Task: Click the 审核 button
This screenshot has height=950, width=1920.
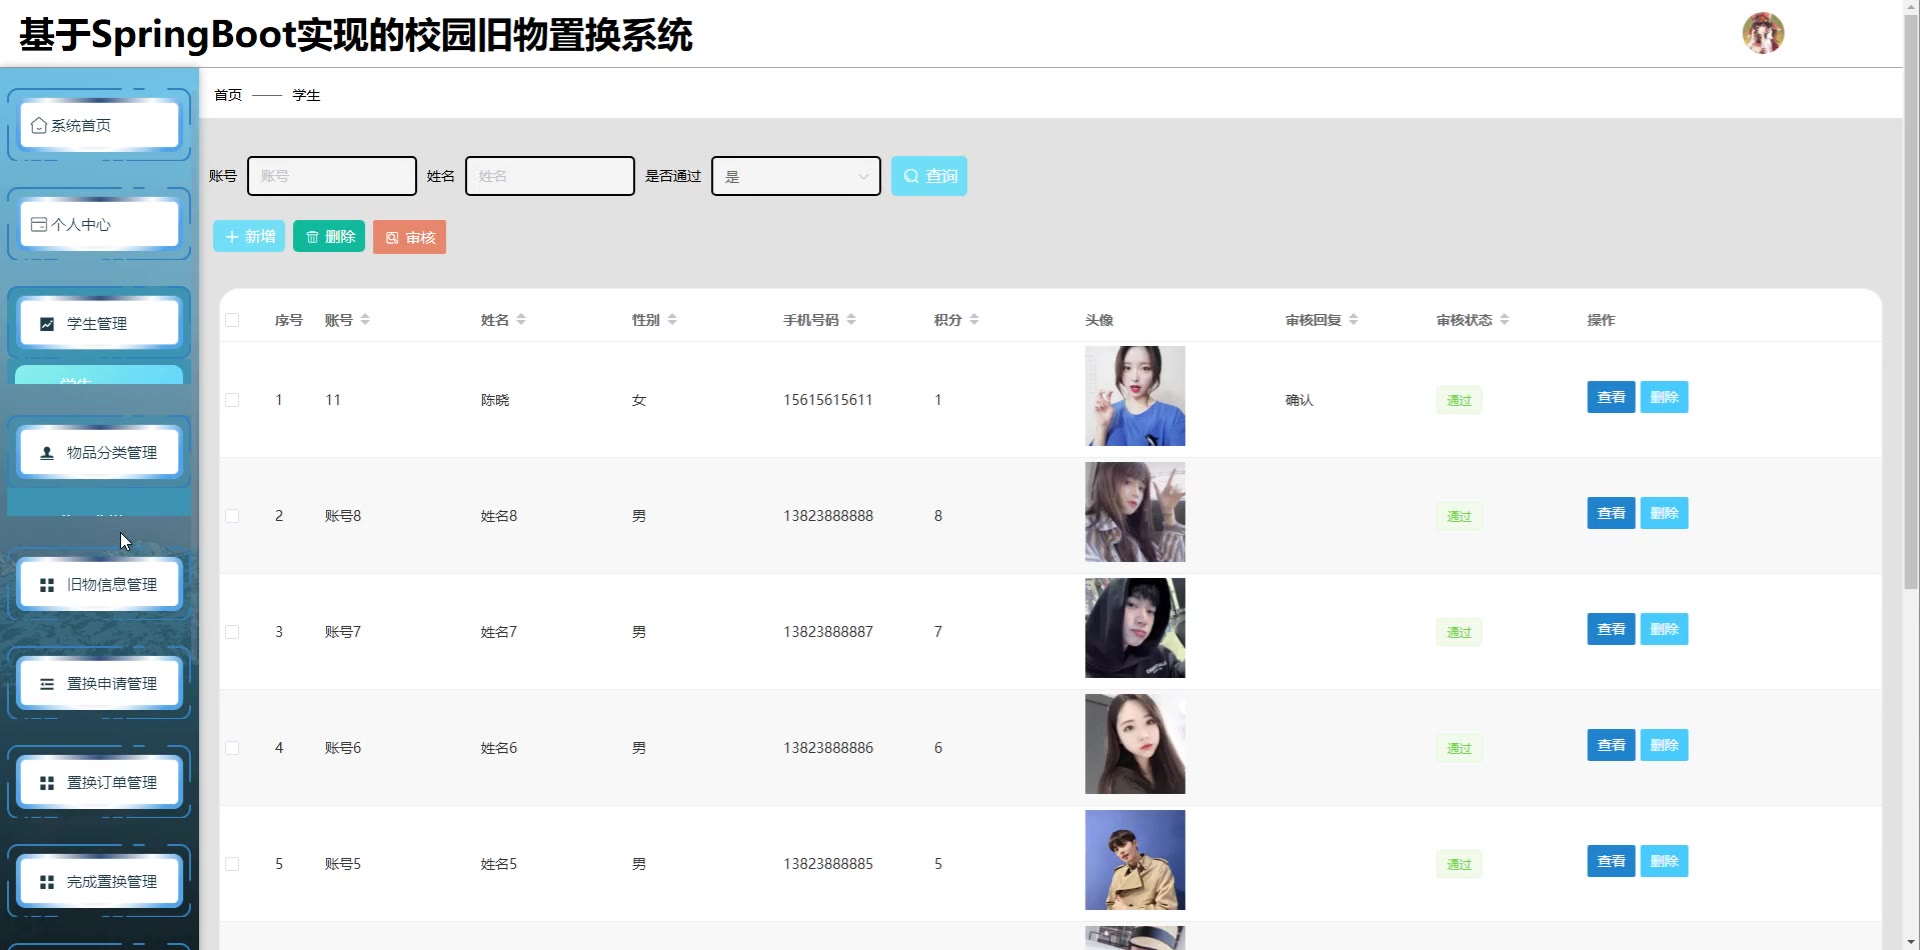Action: point(409,238)
